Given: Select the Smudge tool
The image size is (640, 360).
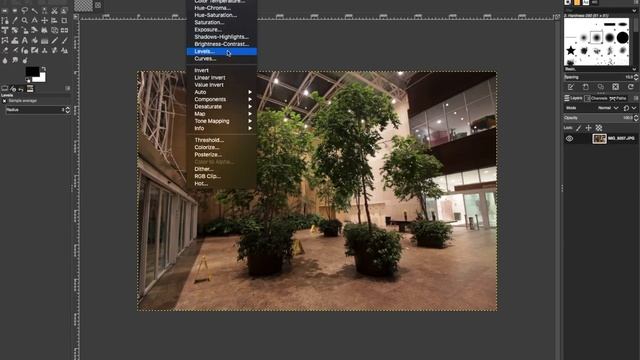Looking at the screenshot, I should pos(15,60).
